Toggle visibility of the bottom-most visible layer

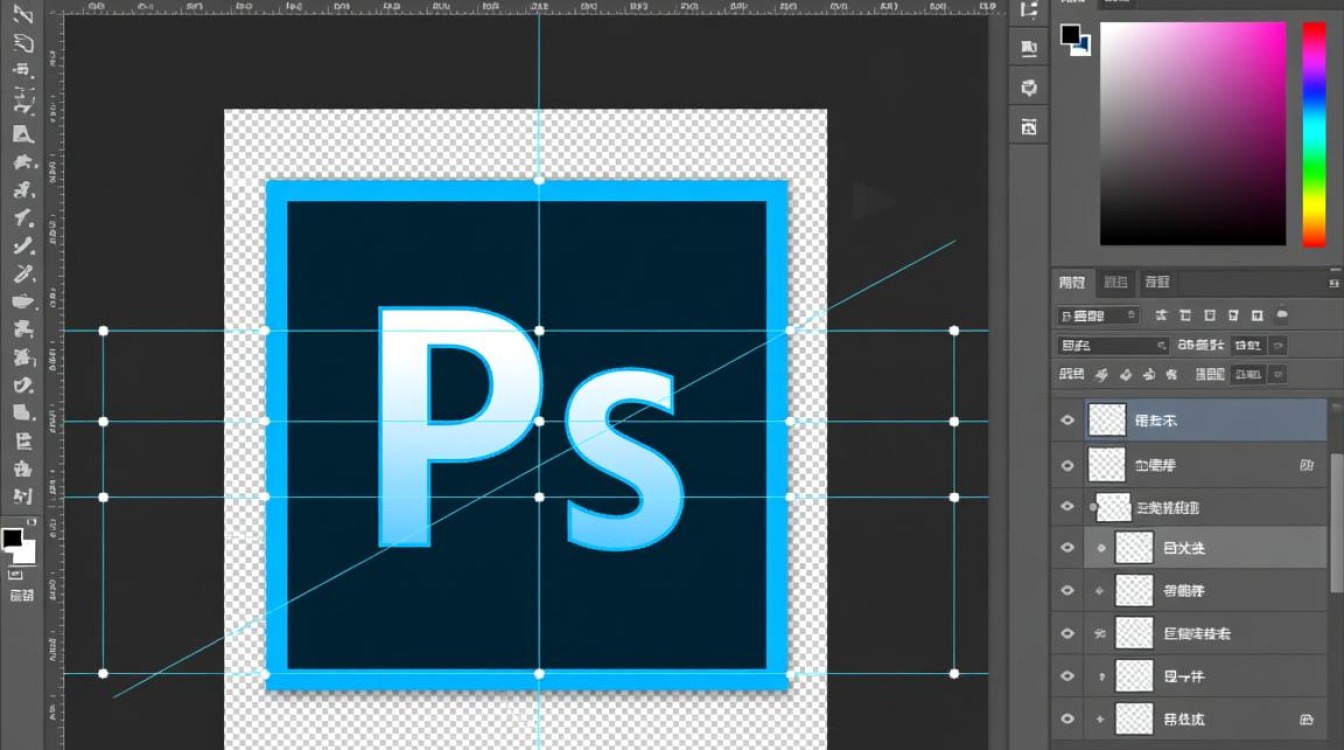[1067, 719]
